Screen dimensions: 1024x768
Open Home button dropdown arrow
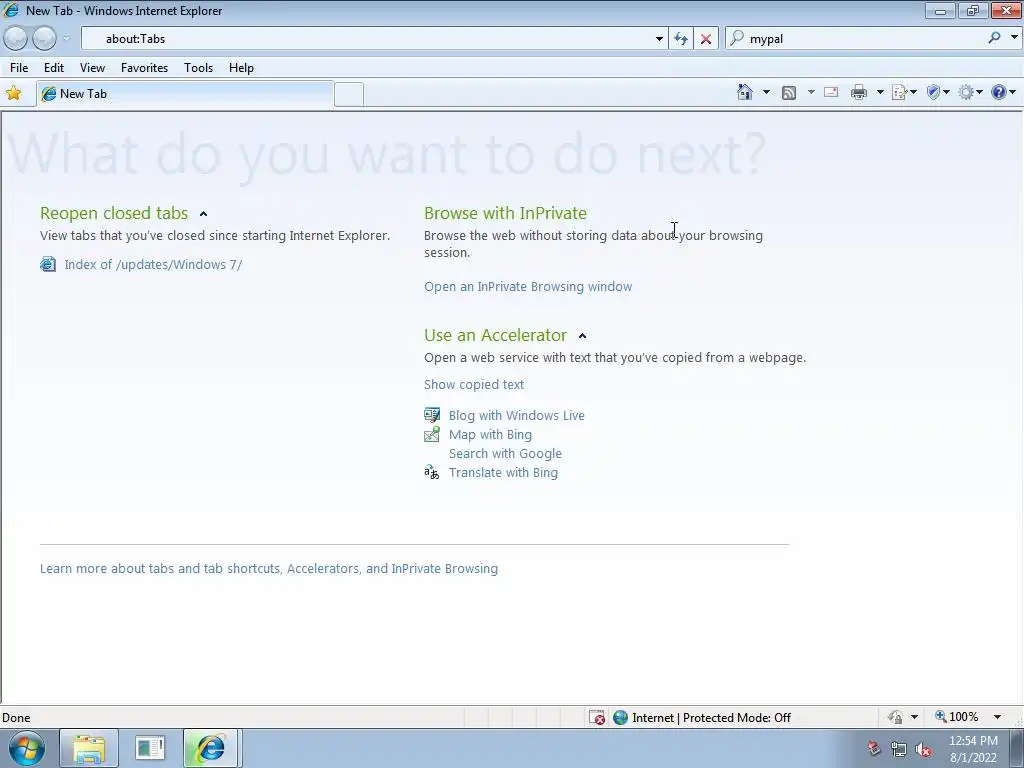766,93
